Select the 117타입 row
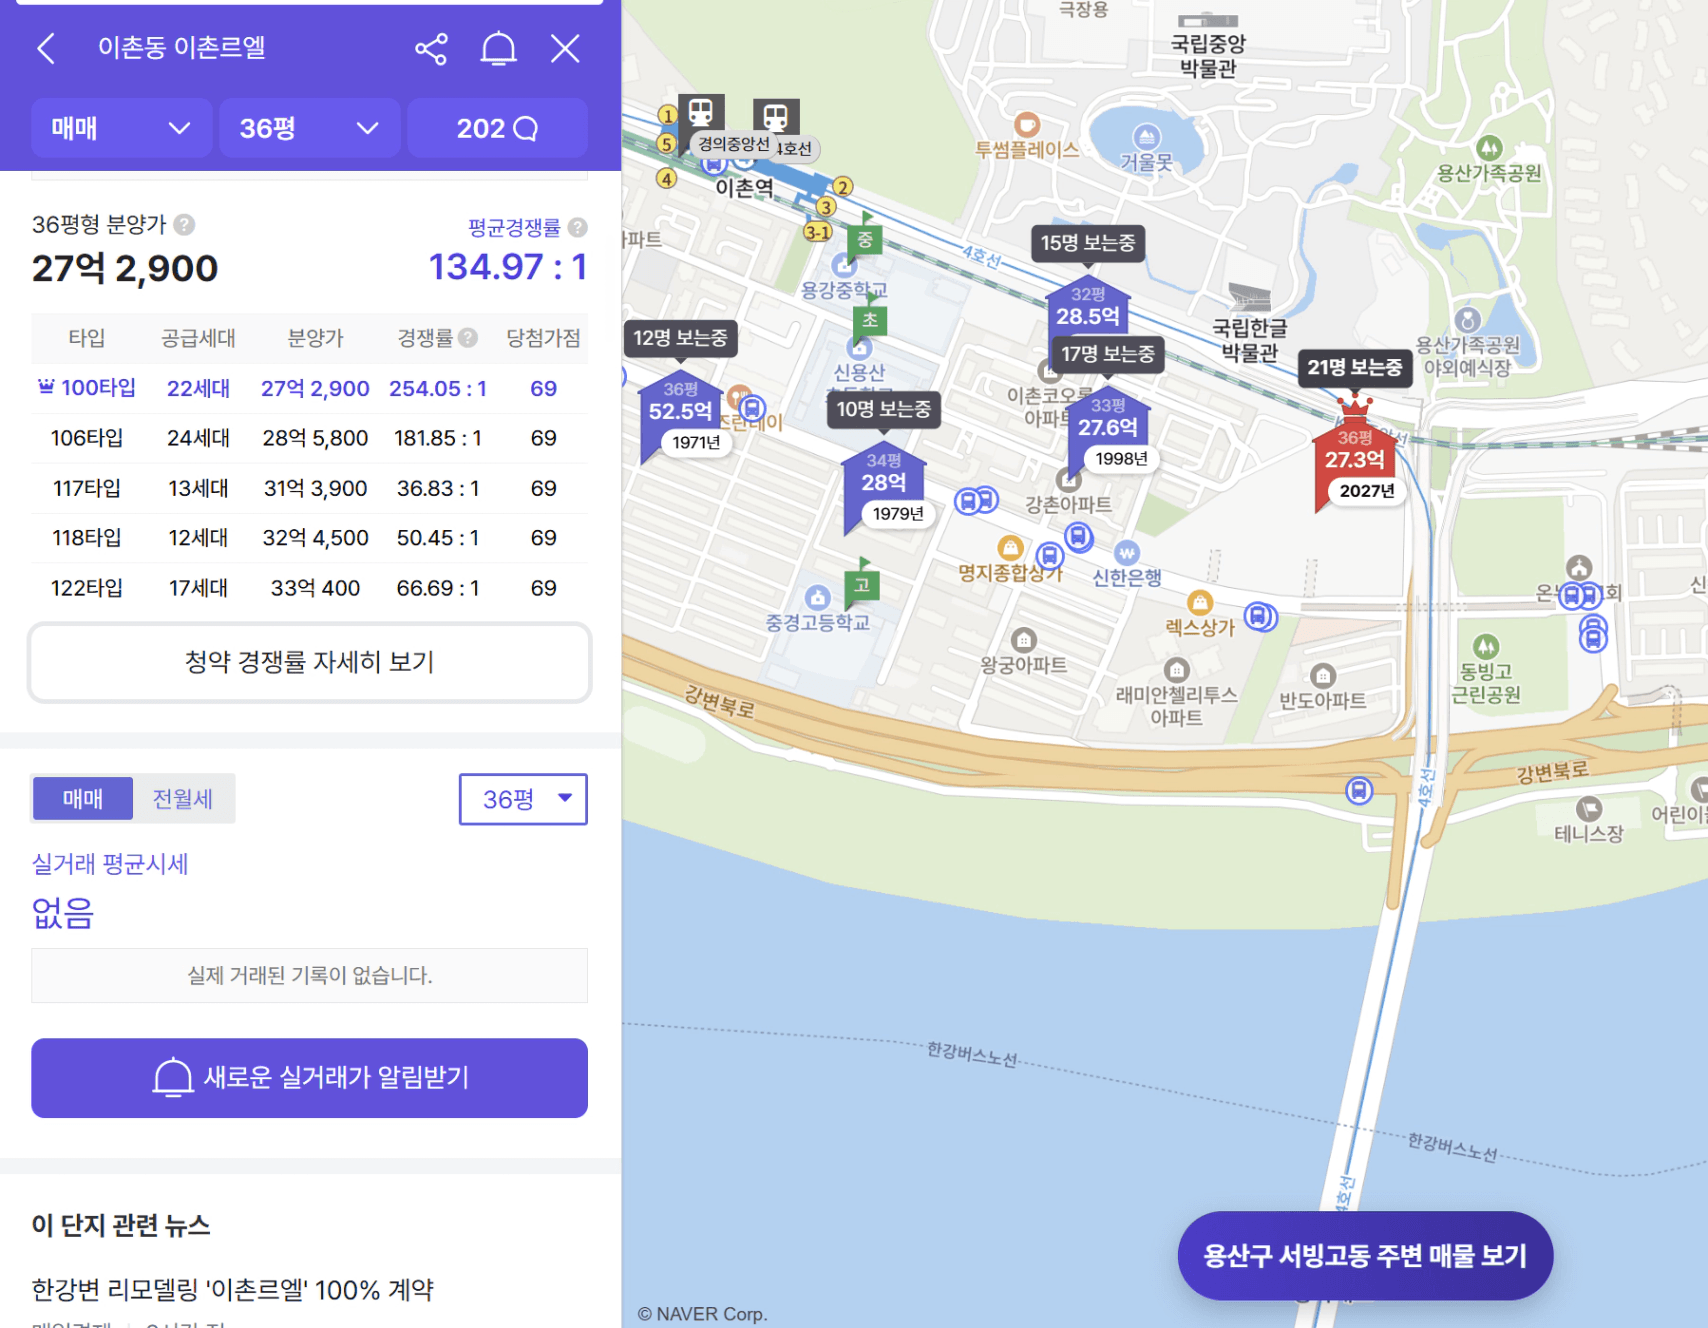This screenshot has height=1328, width=1708. (x=309, y=488)
